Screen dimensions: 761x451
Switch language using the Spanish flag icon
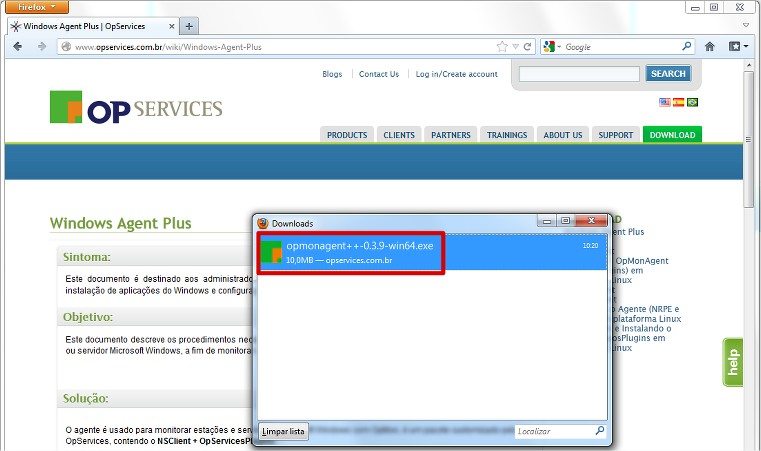click(x=679, y=102)
